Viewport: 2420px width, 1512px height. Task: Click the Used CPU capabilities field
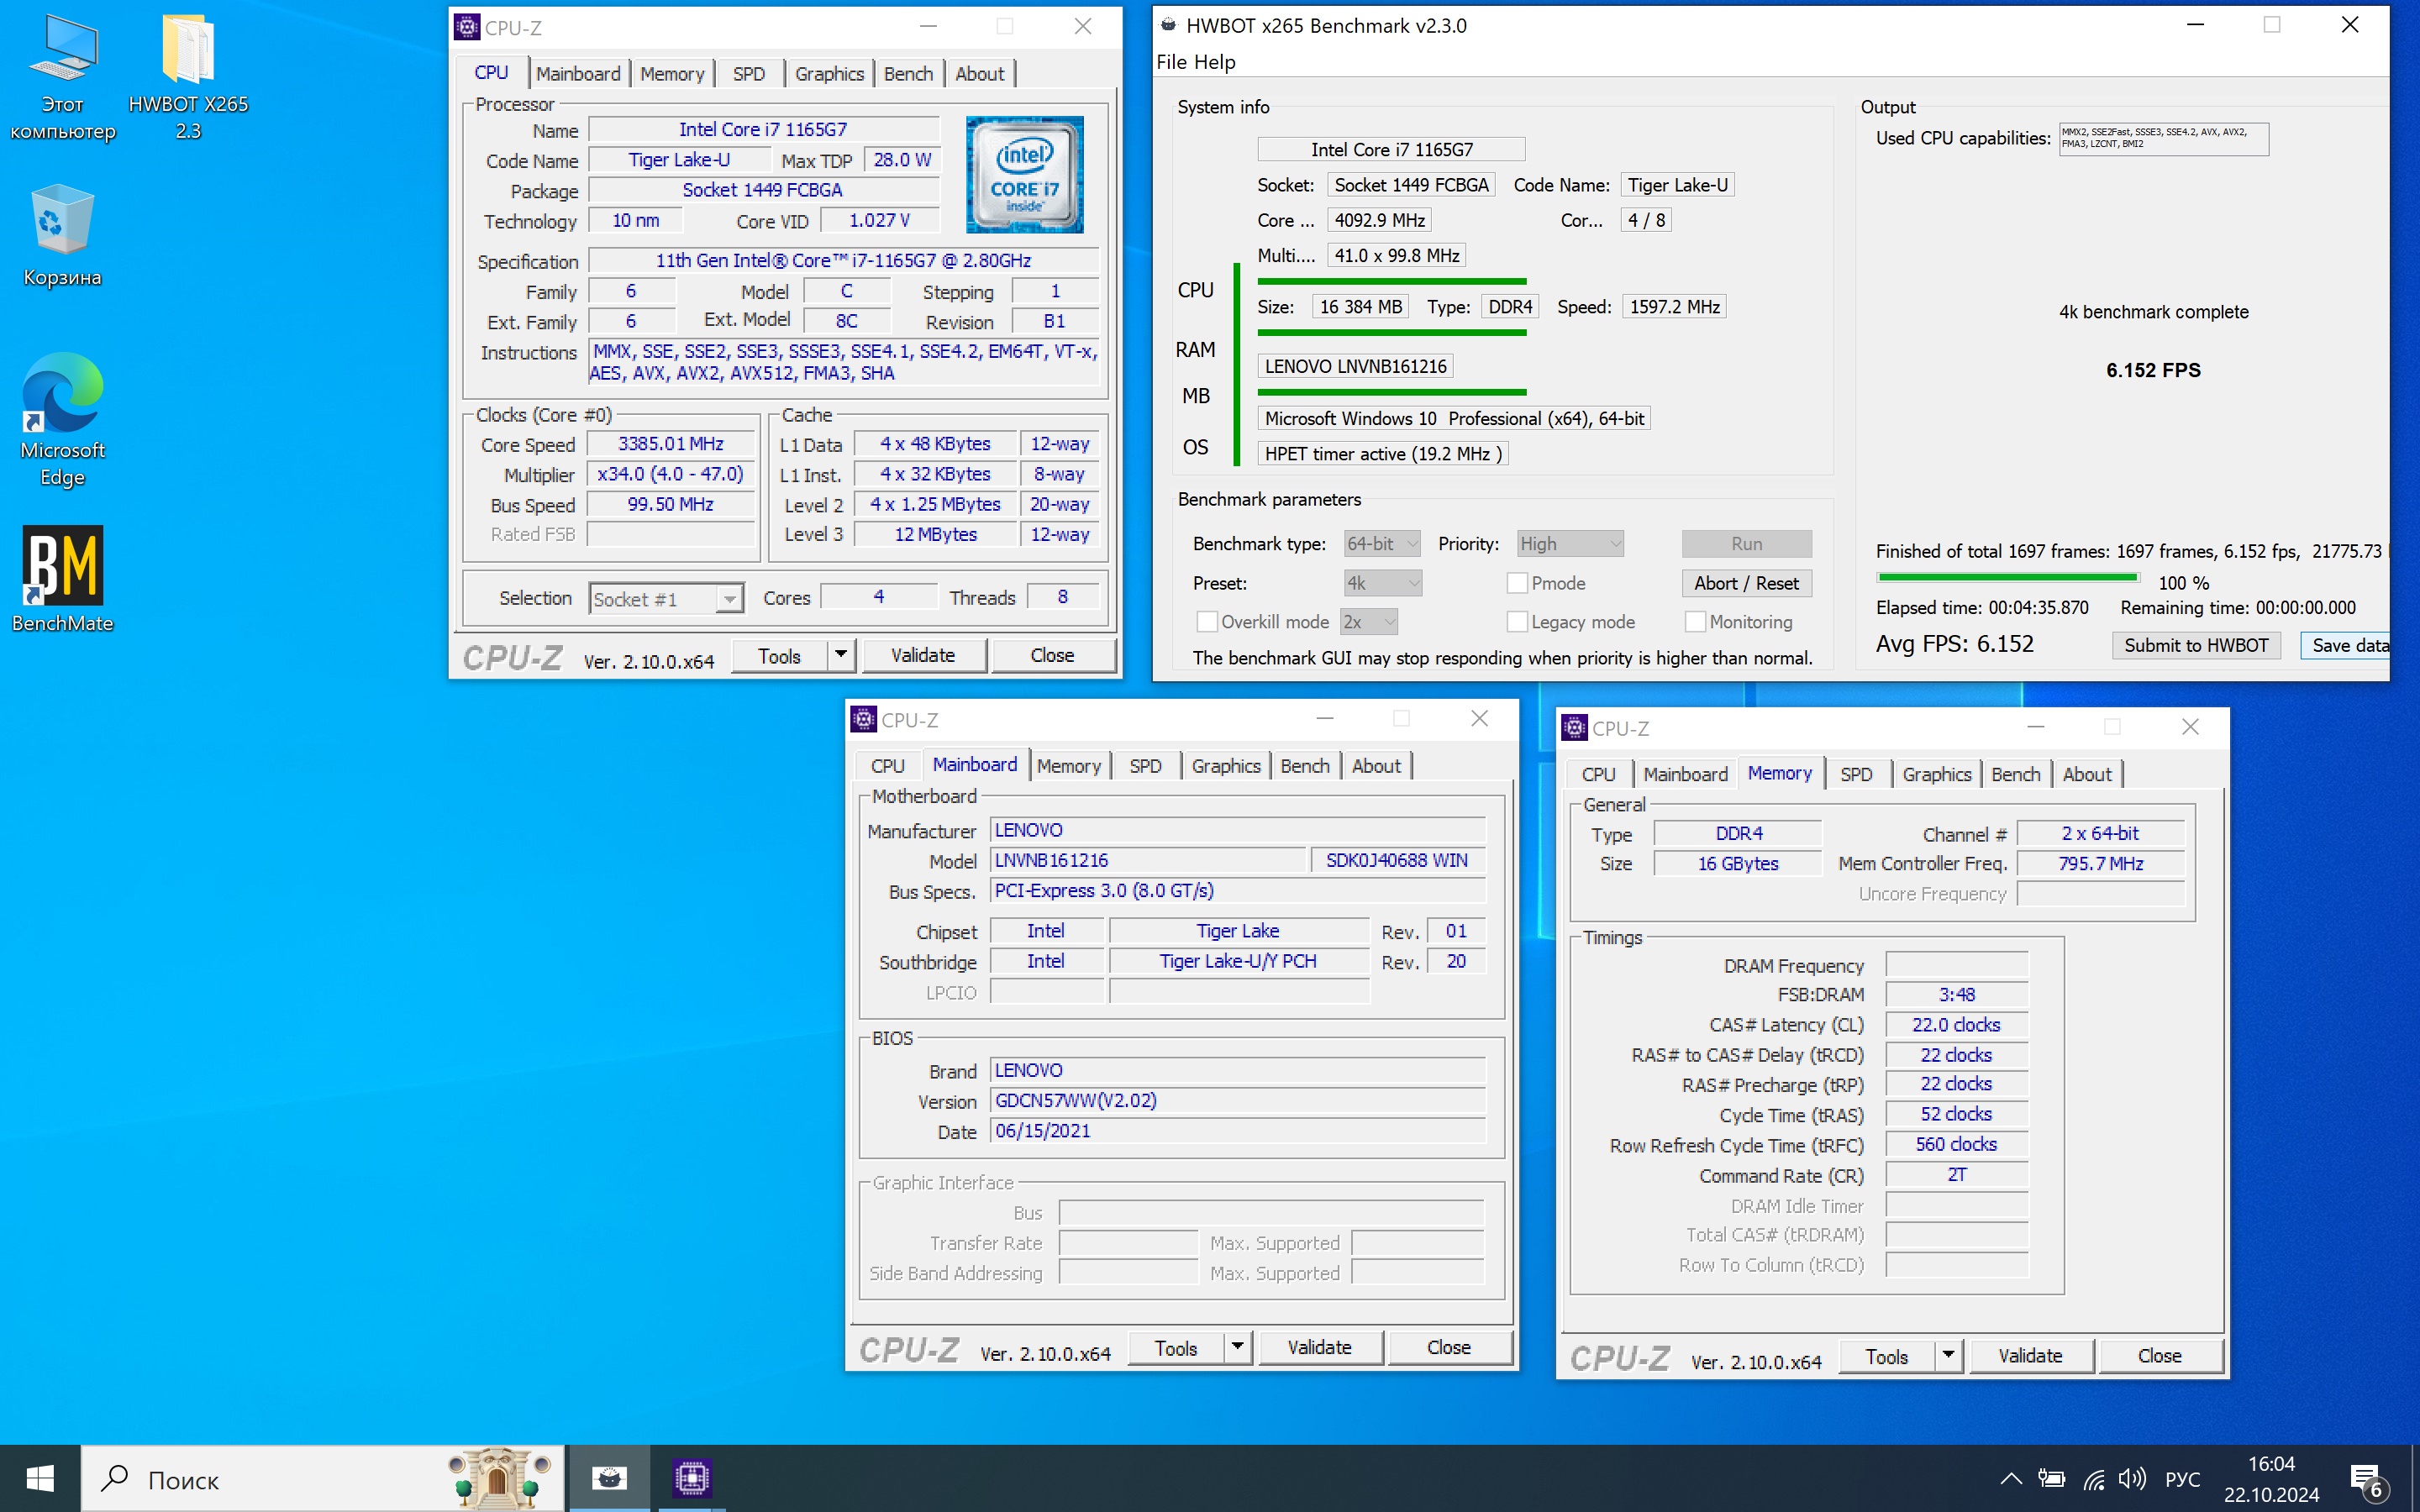pyautogui.click(x=2163, y=139)
